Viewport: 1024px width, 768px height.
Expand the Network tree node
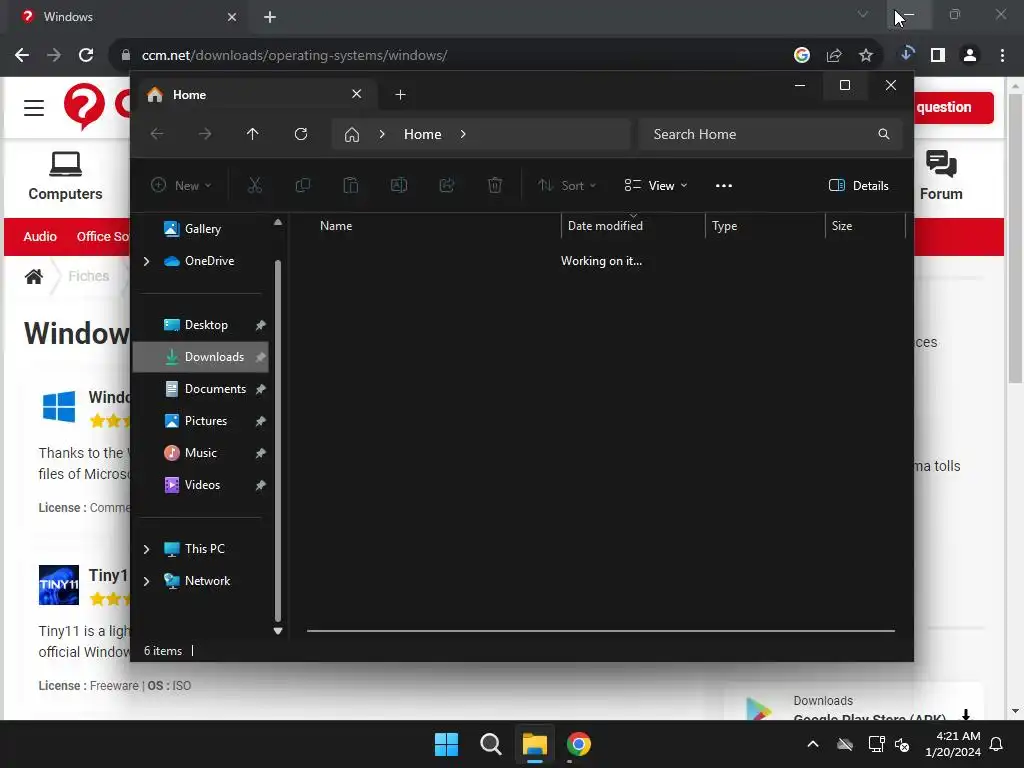click(x=146, y=581)
